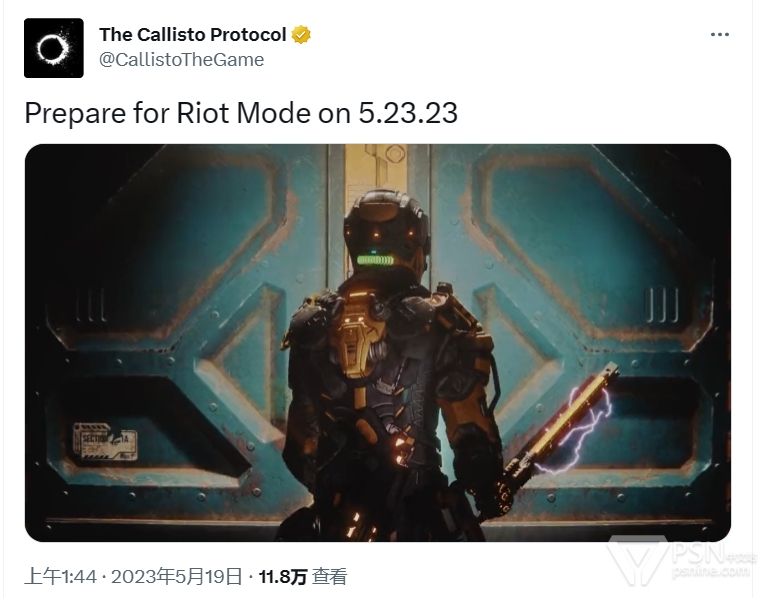Click the 查看 label beside view count

[x=330, y=576]
